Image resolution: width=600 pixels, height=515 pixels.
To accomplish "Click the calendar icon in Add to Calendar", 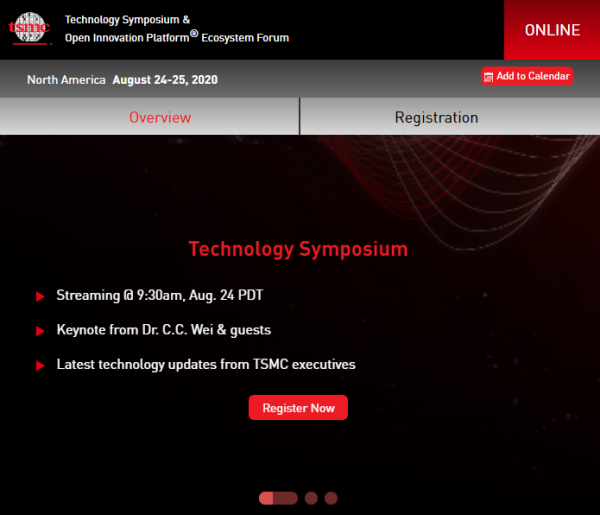I will click(488, 77).
